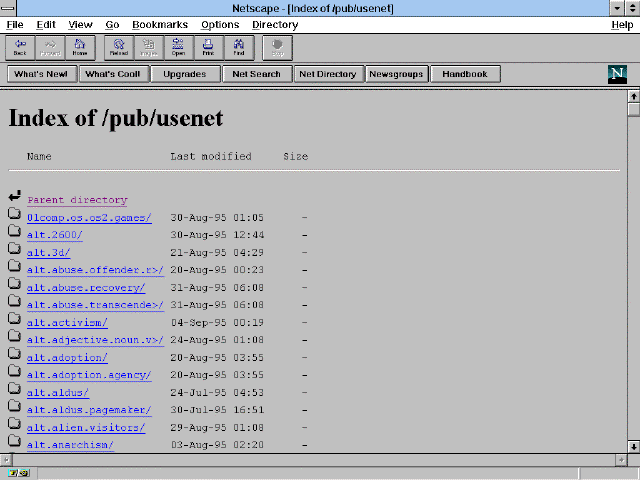Open the alt.anarchism/ link
The height and width of the screenshot is (480, 640).
point(70,445)
